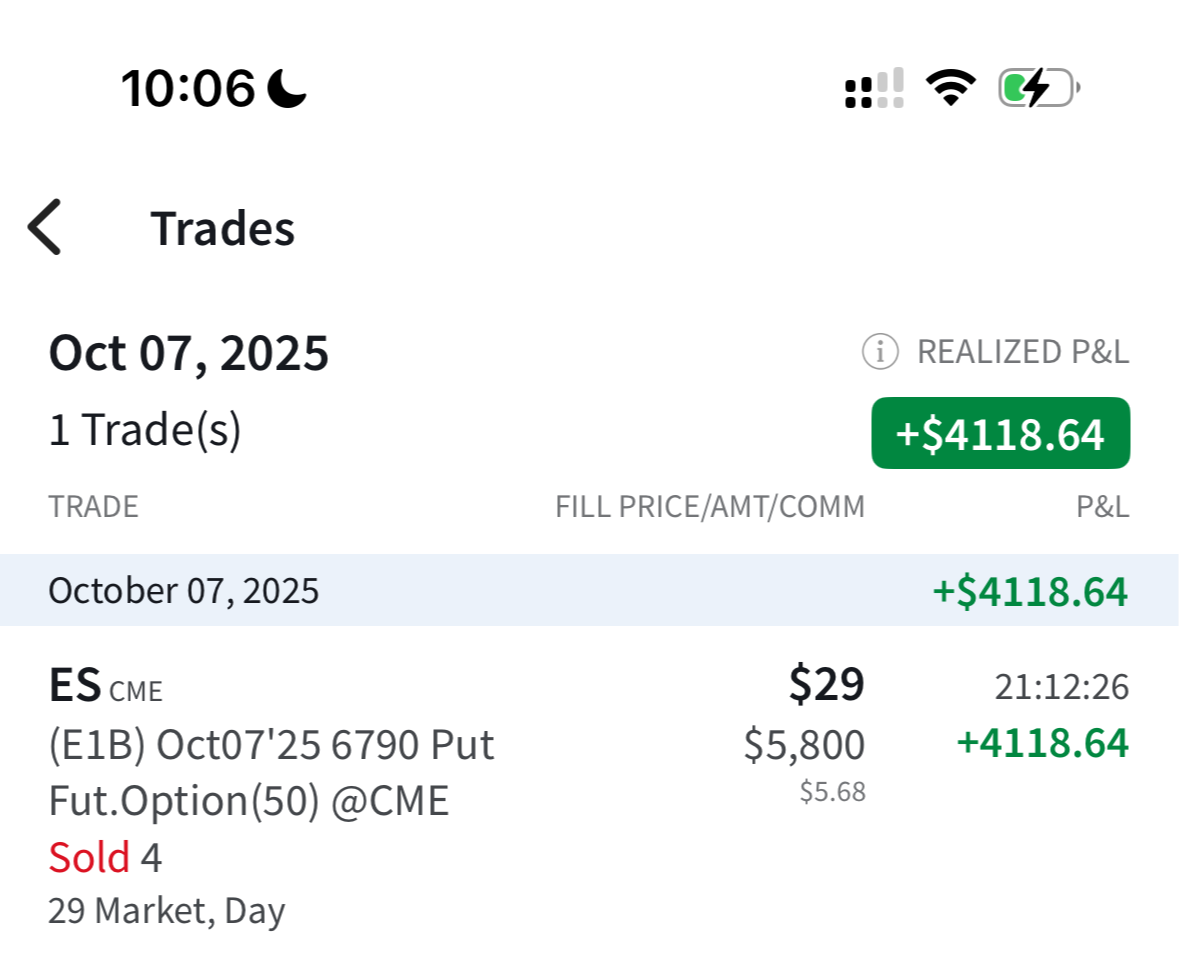Tap the Wi-Fi status icon

click(950, 88)
